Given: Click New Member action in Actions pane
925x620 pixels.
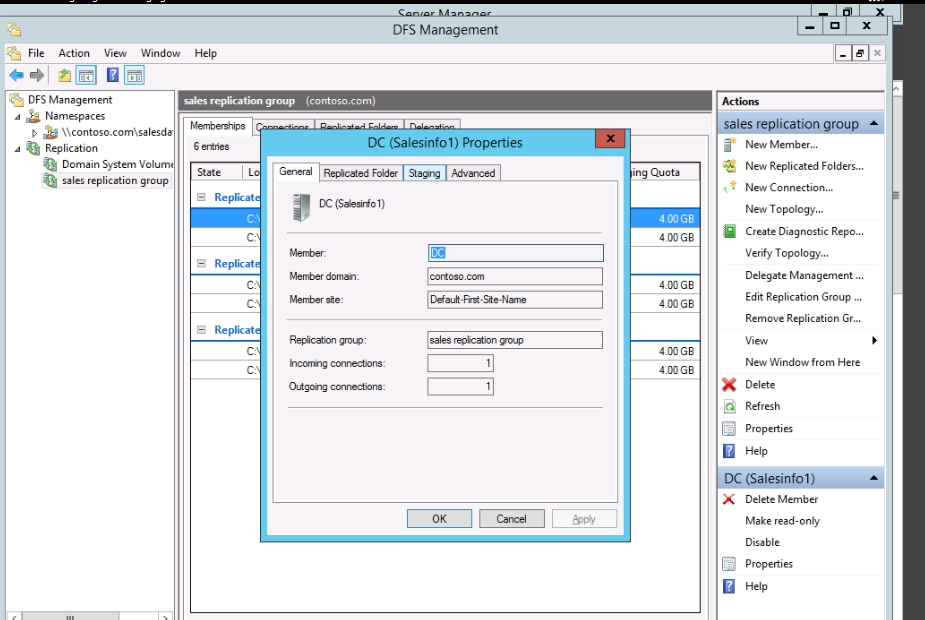Looking at the screenshot, I should point(780,144).
